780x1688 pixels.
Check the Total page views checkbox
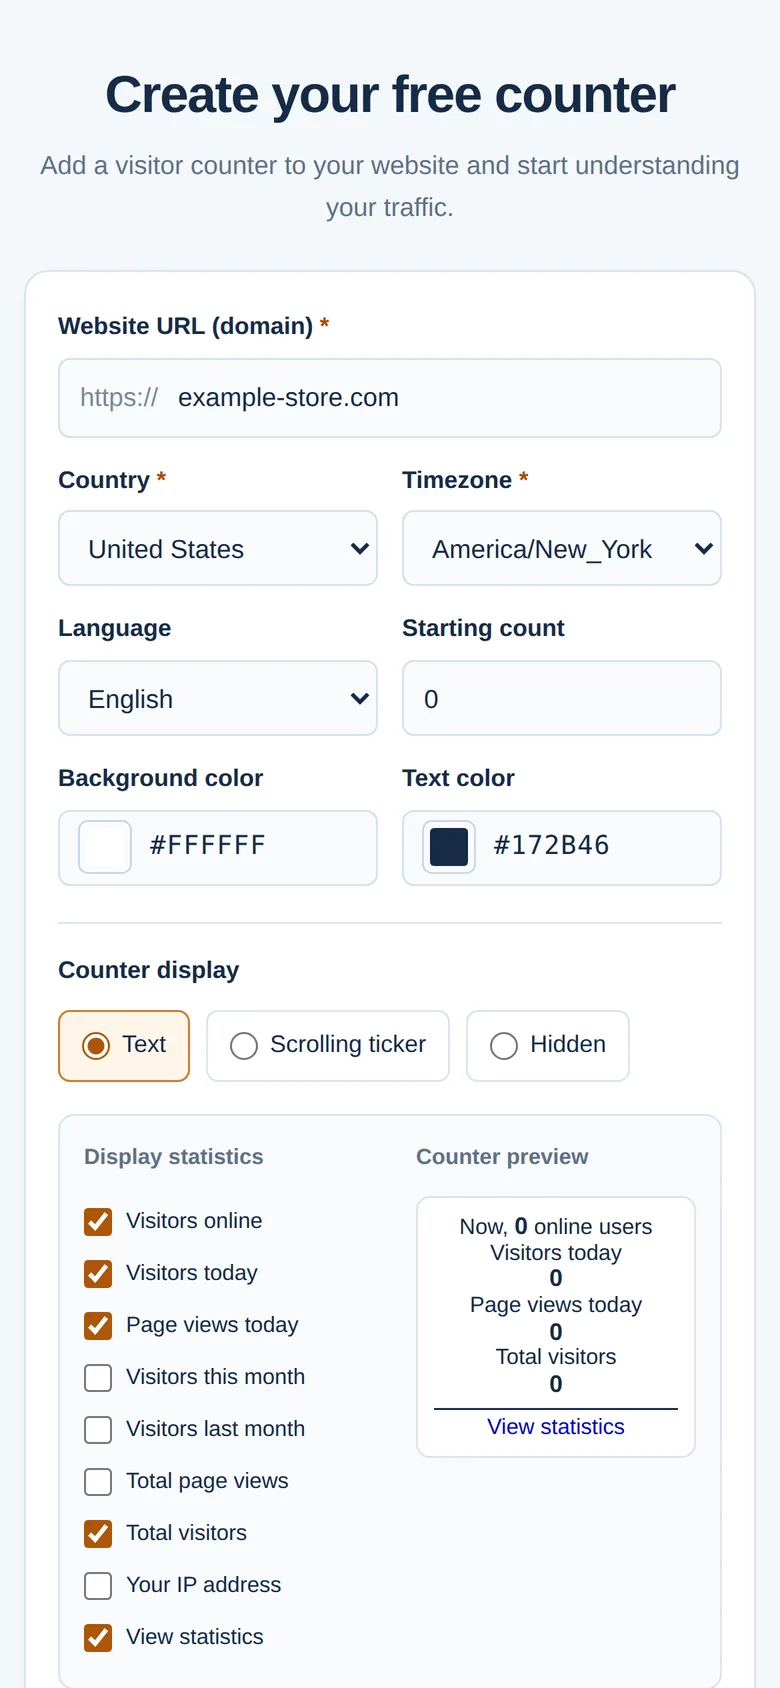[x=98, y=1482]
